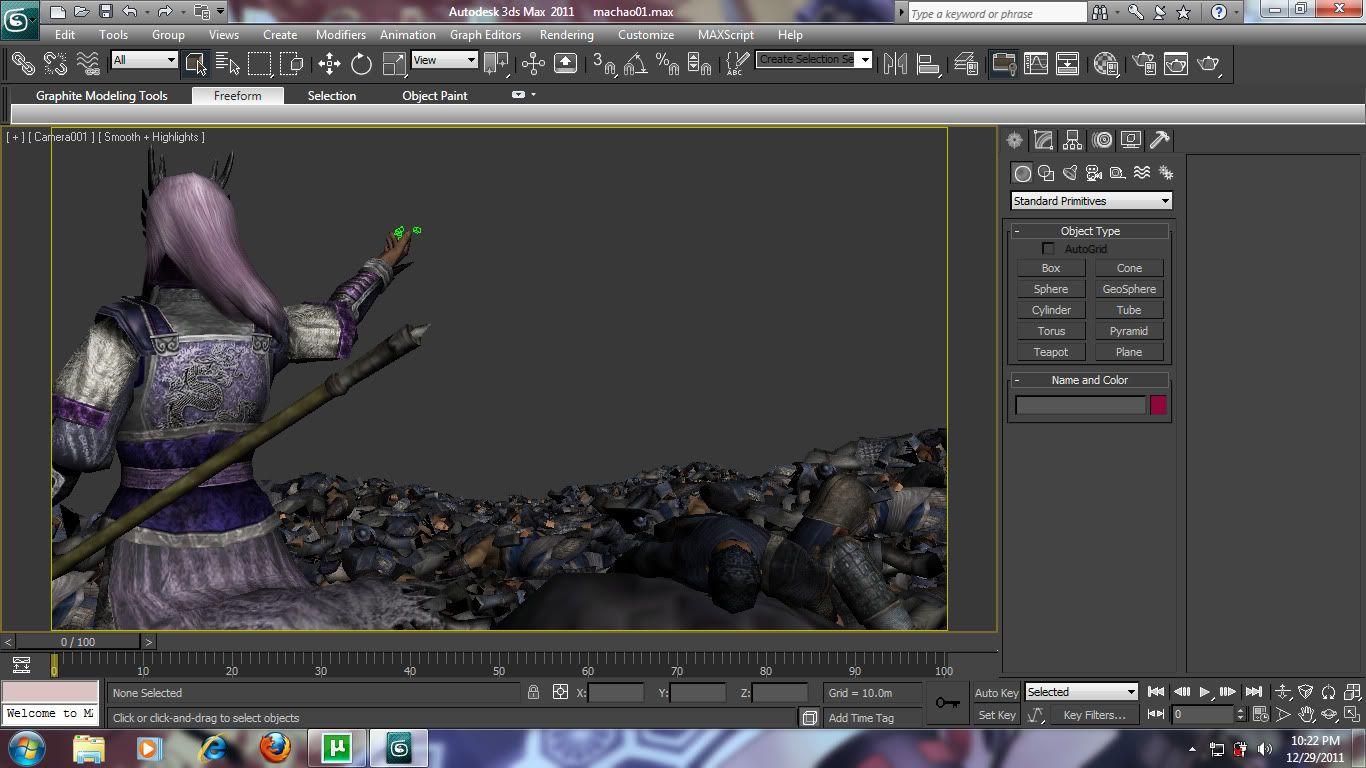Image resolution: width=1366 pixels, height=768 pixels.
Task: Open the Modify panel tab
Action: pos(1043,140)
